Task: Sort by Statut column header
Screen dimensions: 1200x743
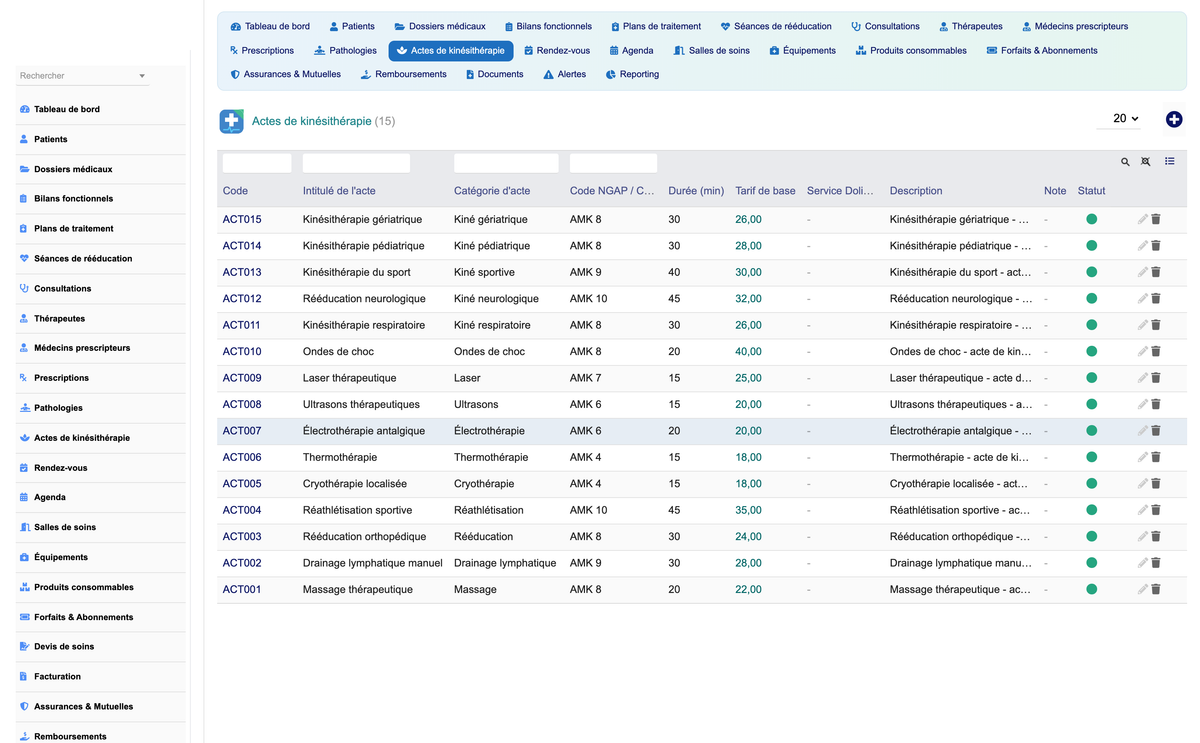Action: tap(1092, 191)
